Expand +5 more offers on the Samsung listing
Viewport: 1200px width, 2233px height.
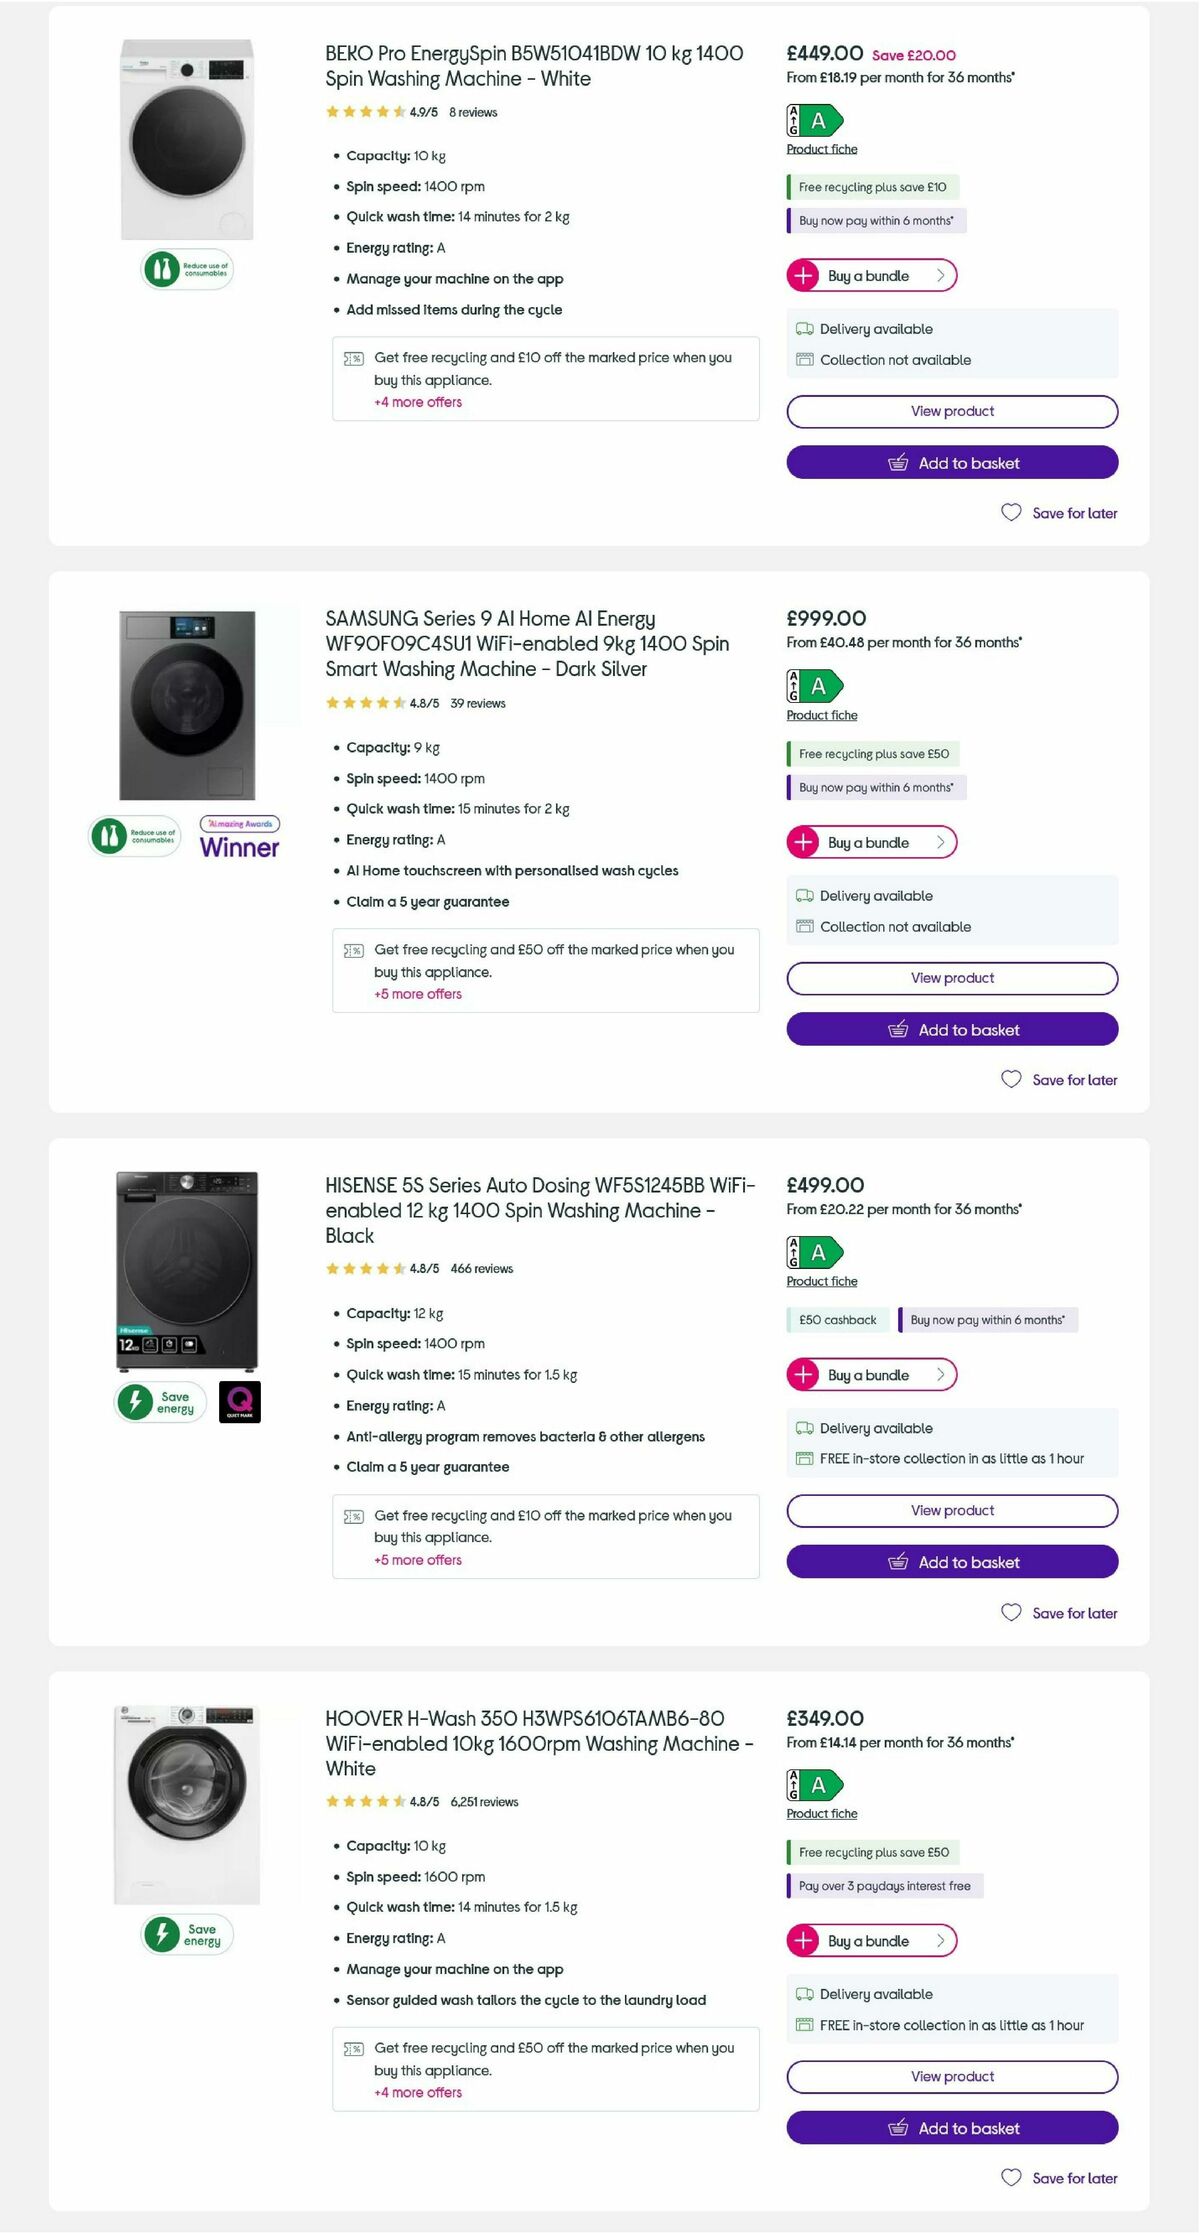coord(418,994)
